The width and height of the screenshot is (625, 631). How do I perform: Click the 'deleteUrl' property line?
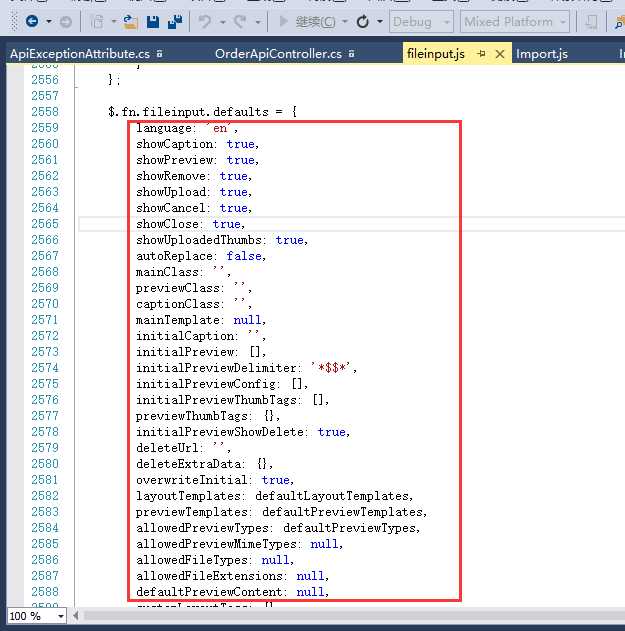tap(183, 448)
